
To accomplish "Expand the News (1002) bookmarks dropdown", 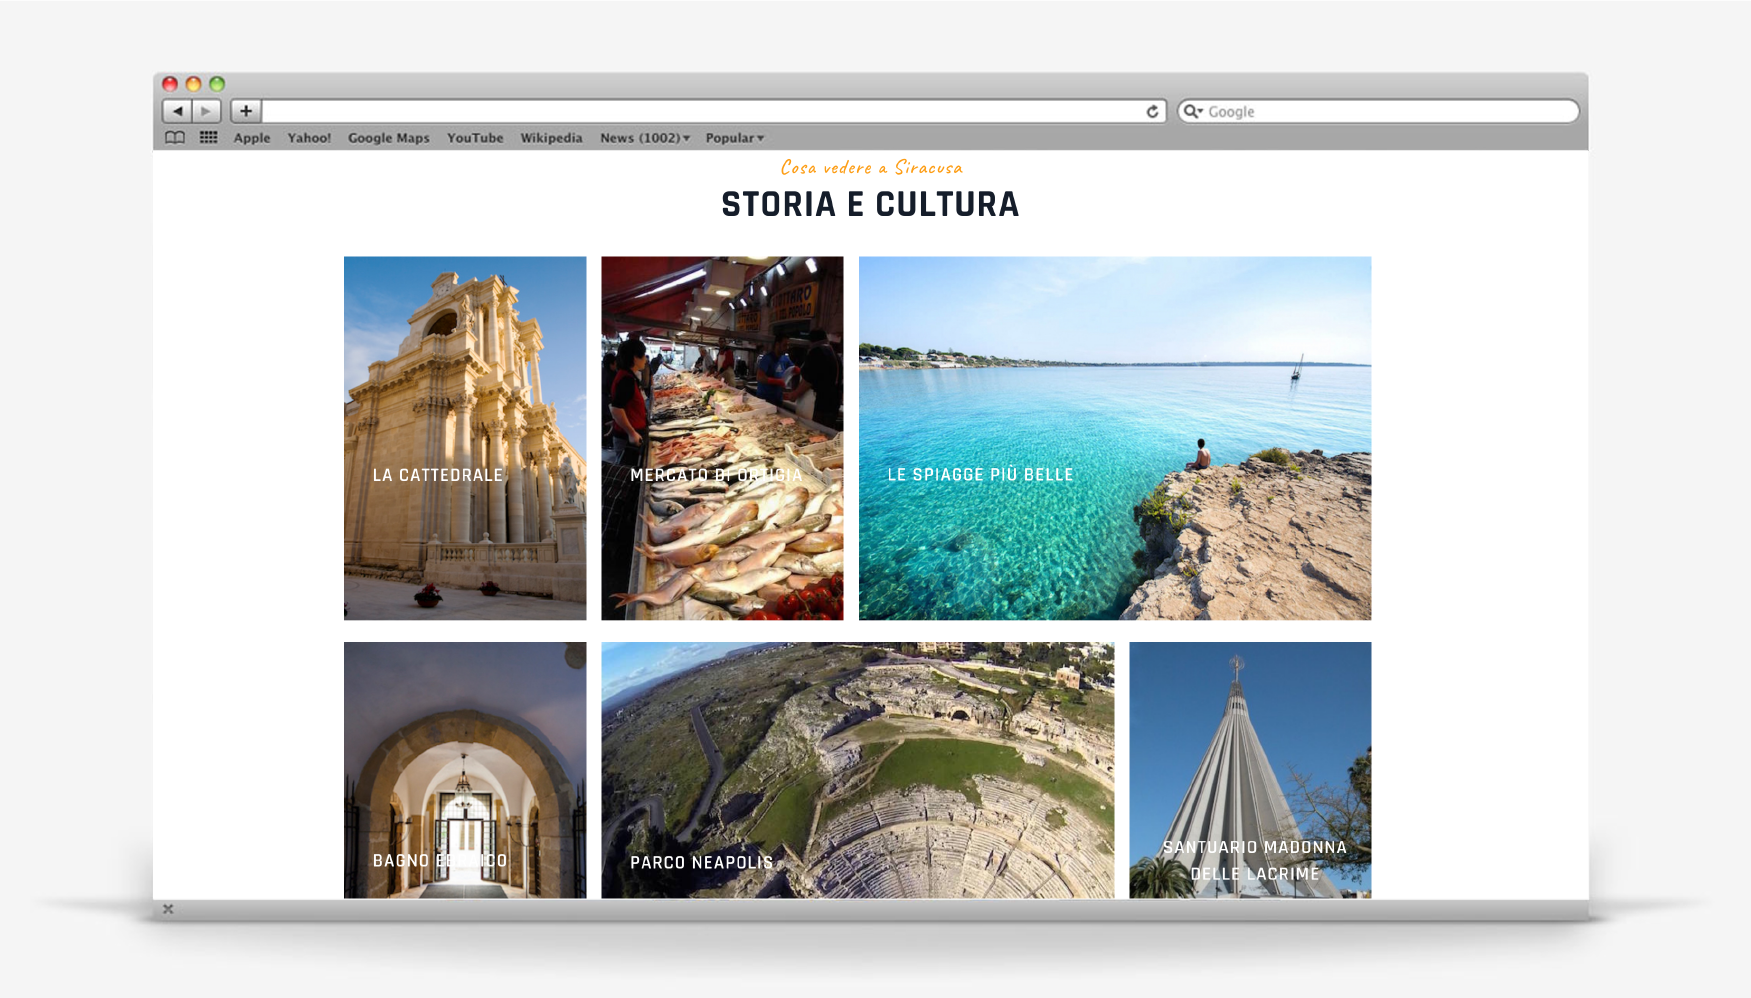I will coord(645,138).
